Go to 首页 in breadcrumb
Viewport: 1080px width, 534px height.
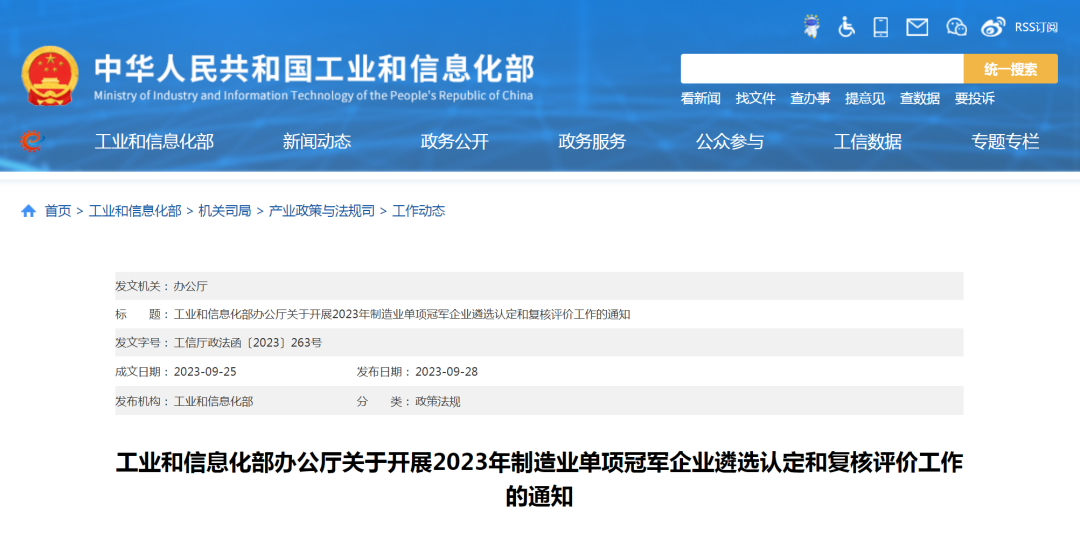click(58, 211)
